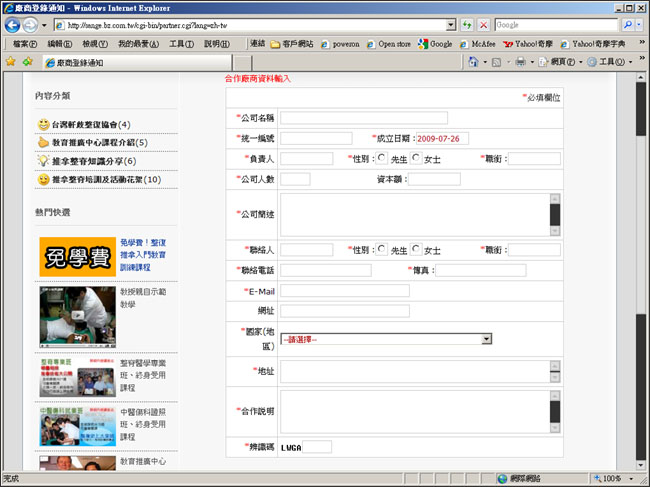
Task: Open the 我的最愛(A) menu
Action: (x=138, y=44)
